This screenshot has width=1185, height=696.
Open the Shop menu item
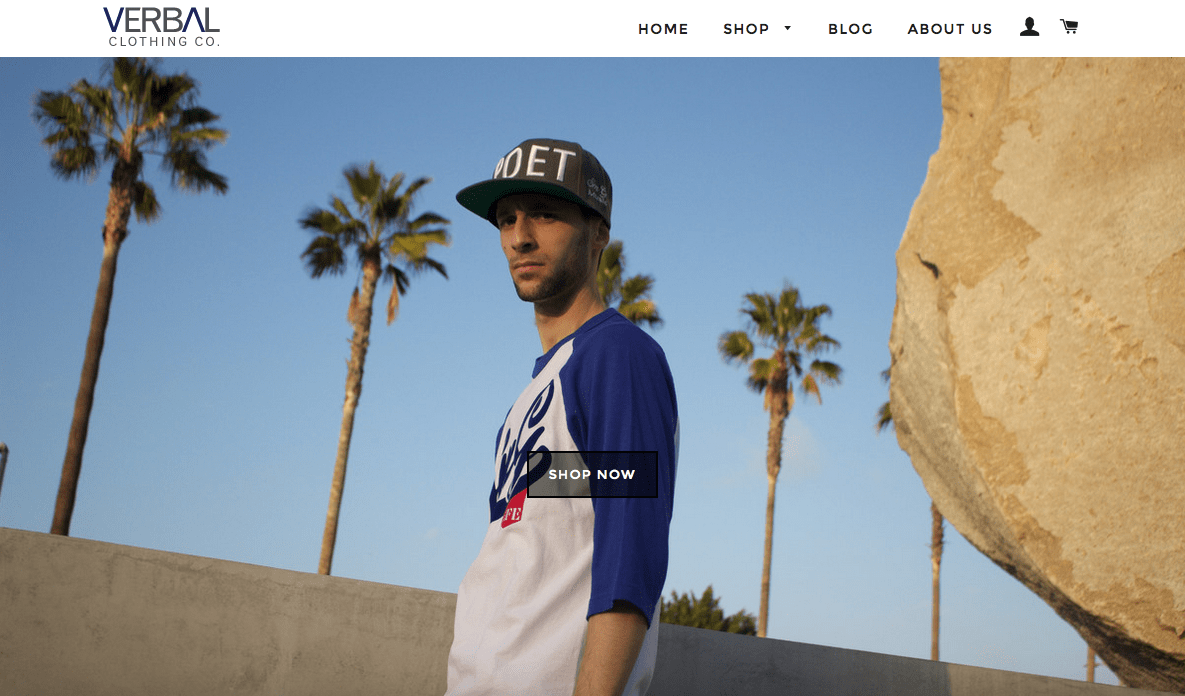click(x=746, y=29)
